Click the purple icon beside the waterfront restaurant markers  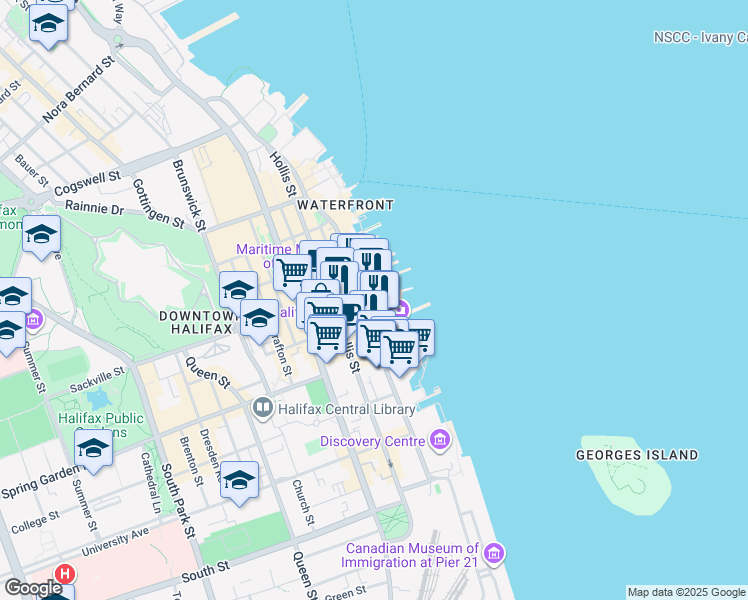click(404, 309)
